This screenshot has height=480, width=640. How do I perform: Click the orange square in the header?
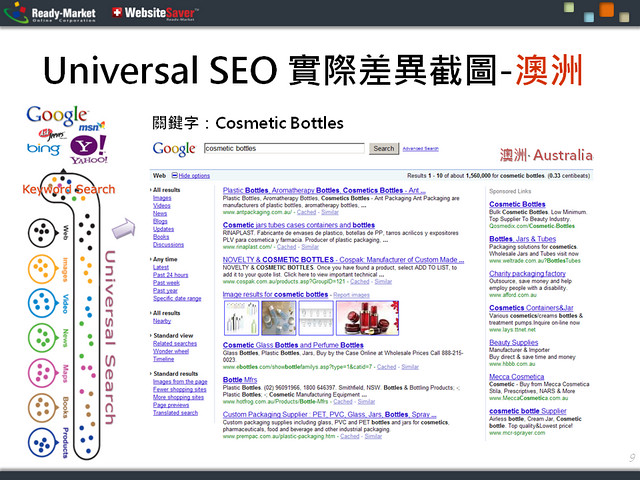pos(606,9)
